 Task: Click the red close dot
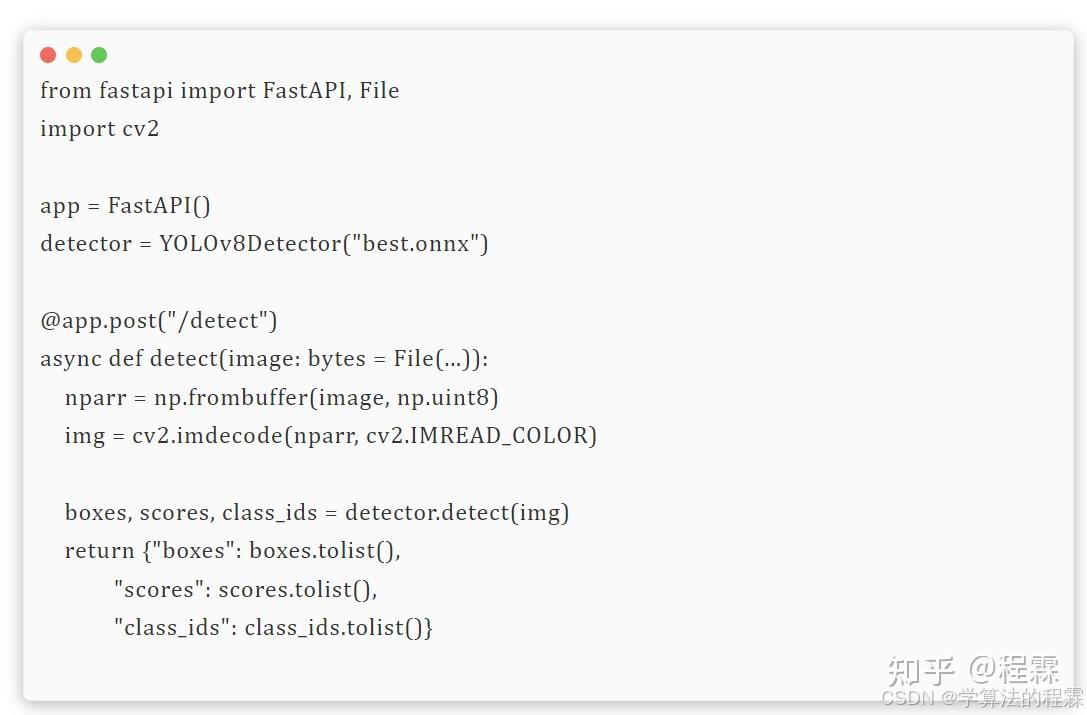[48, 55]
